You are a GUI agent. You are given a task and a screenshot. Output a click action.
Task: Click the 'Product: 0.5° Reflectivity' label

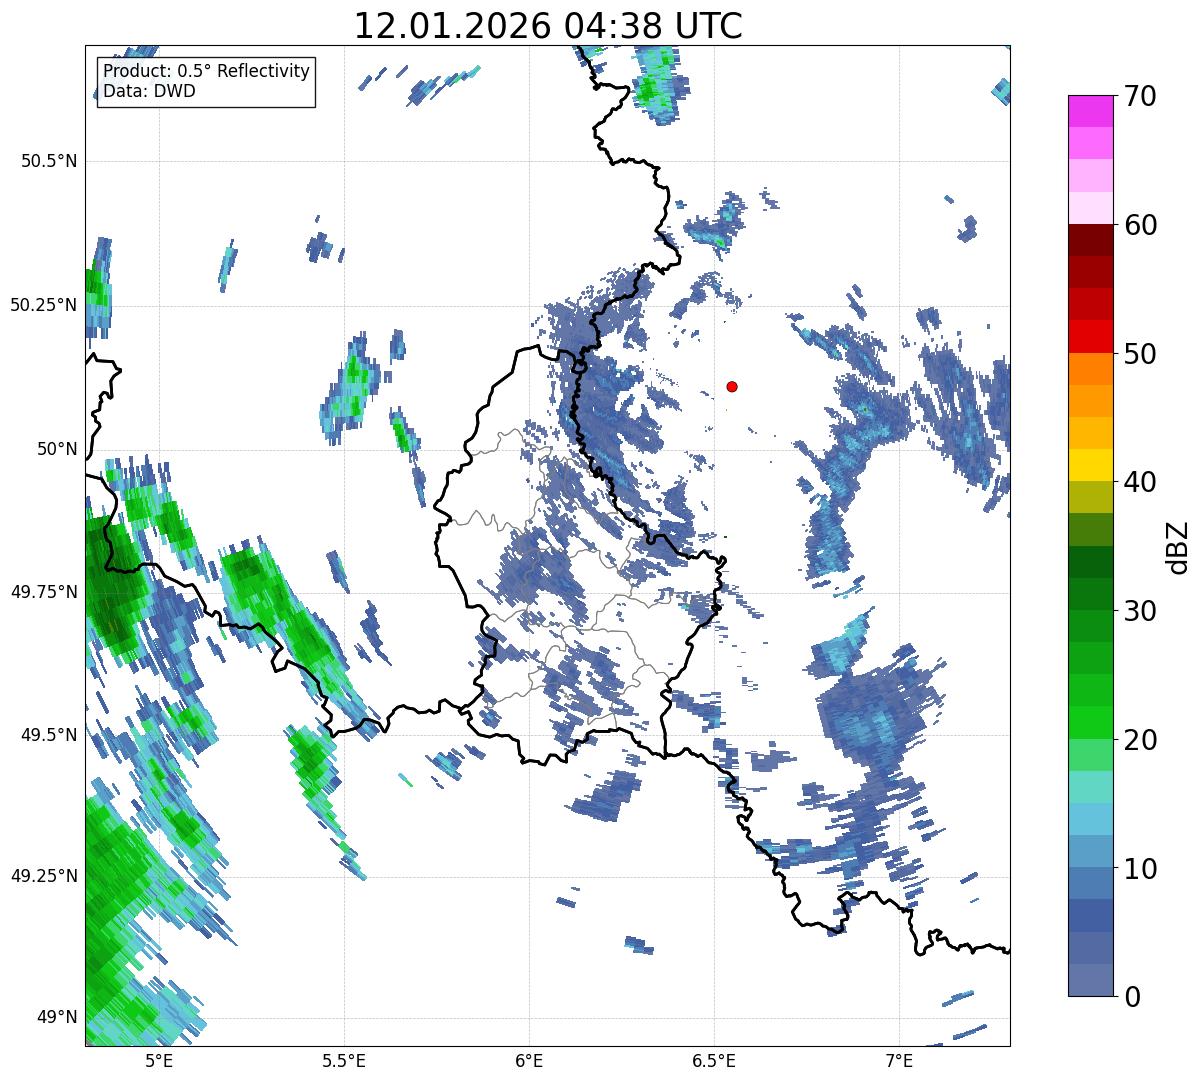pos(207,72)
